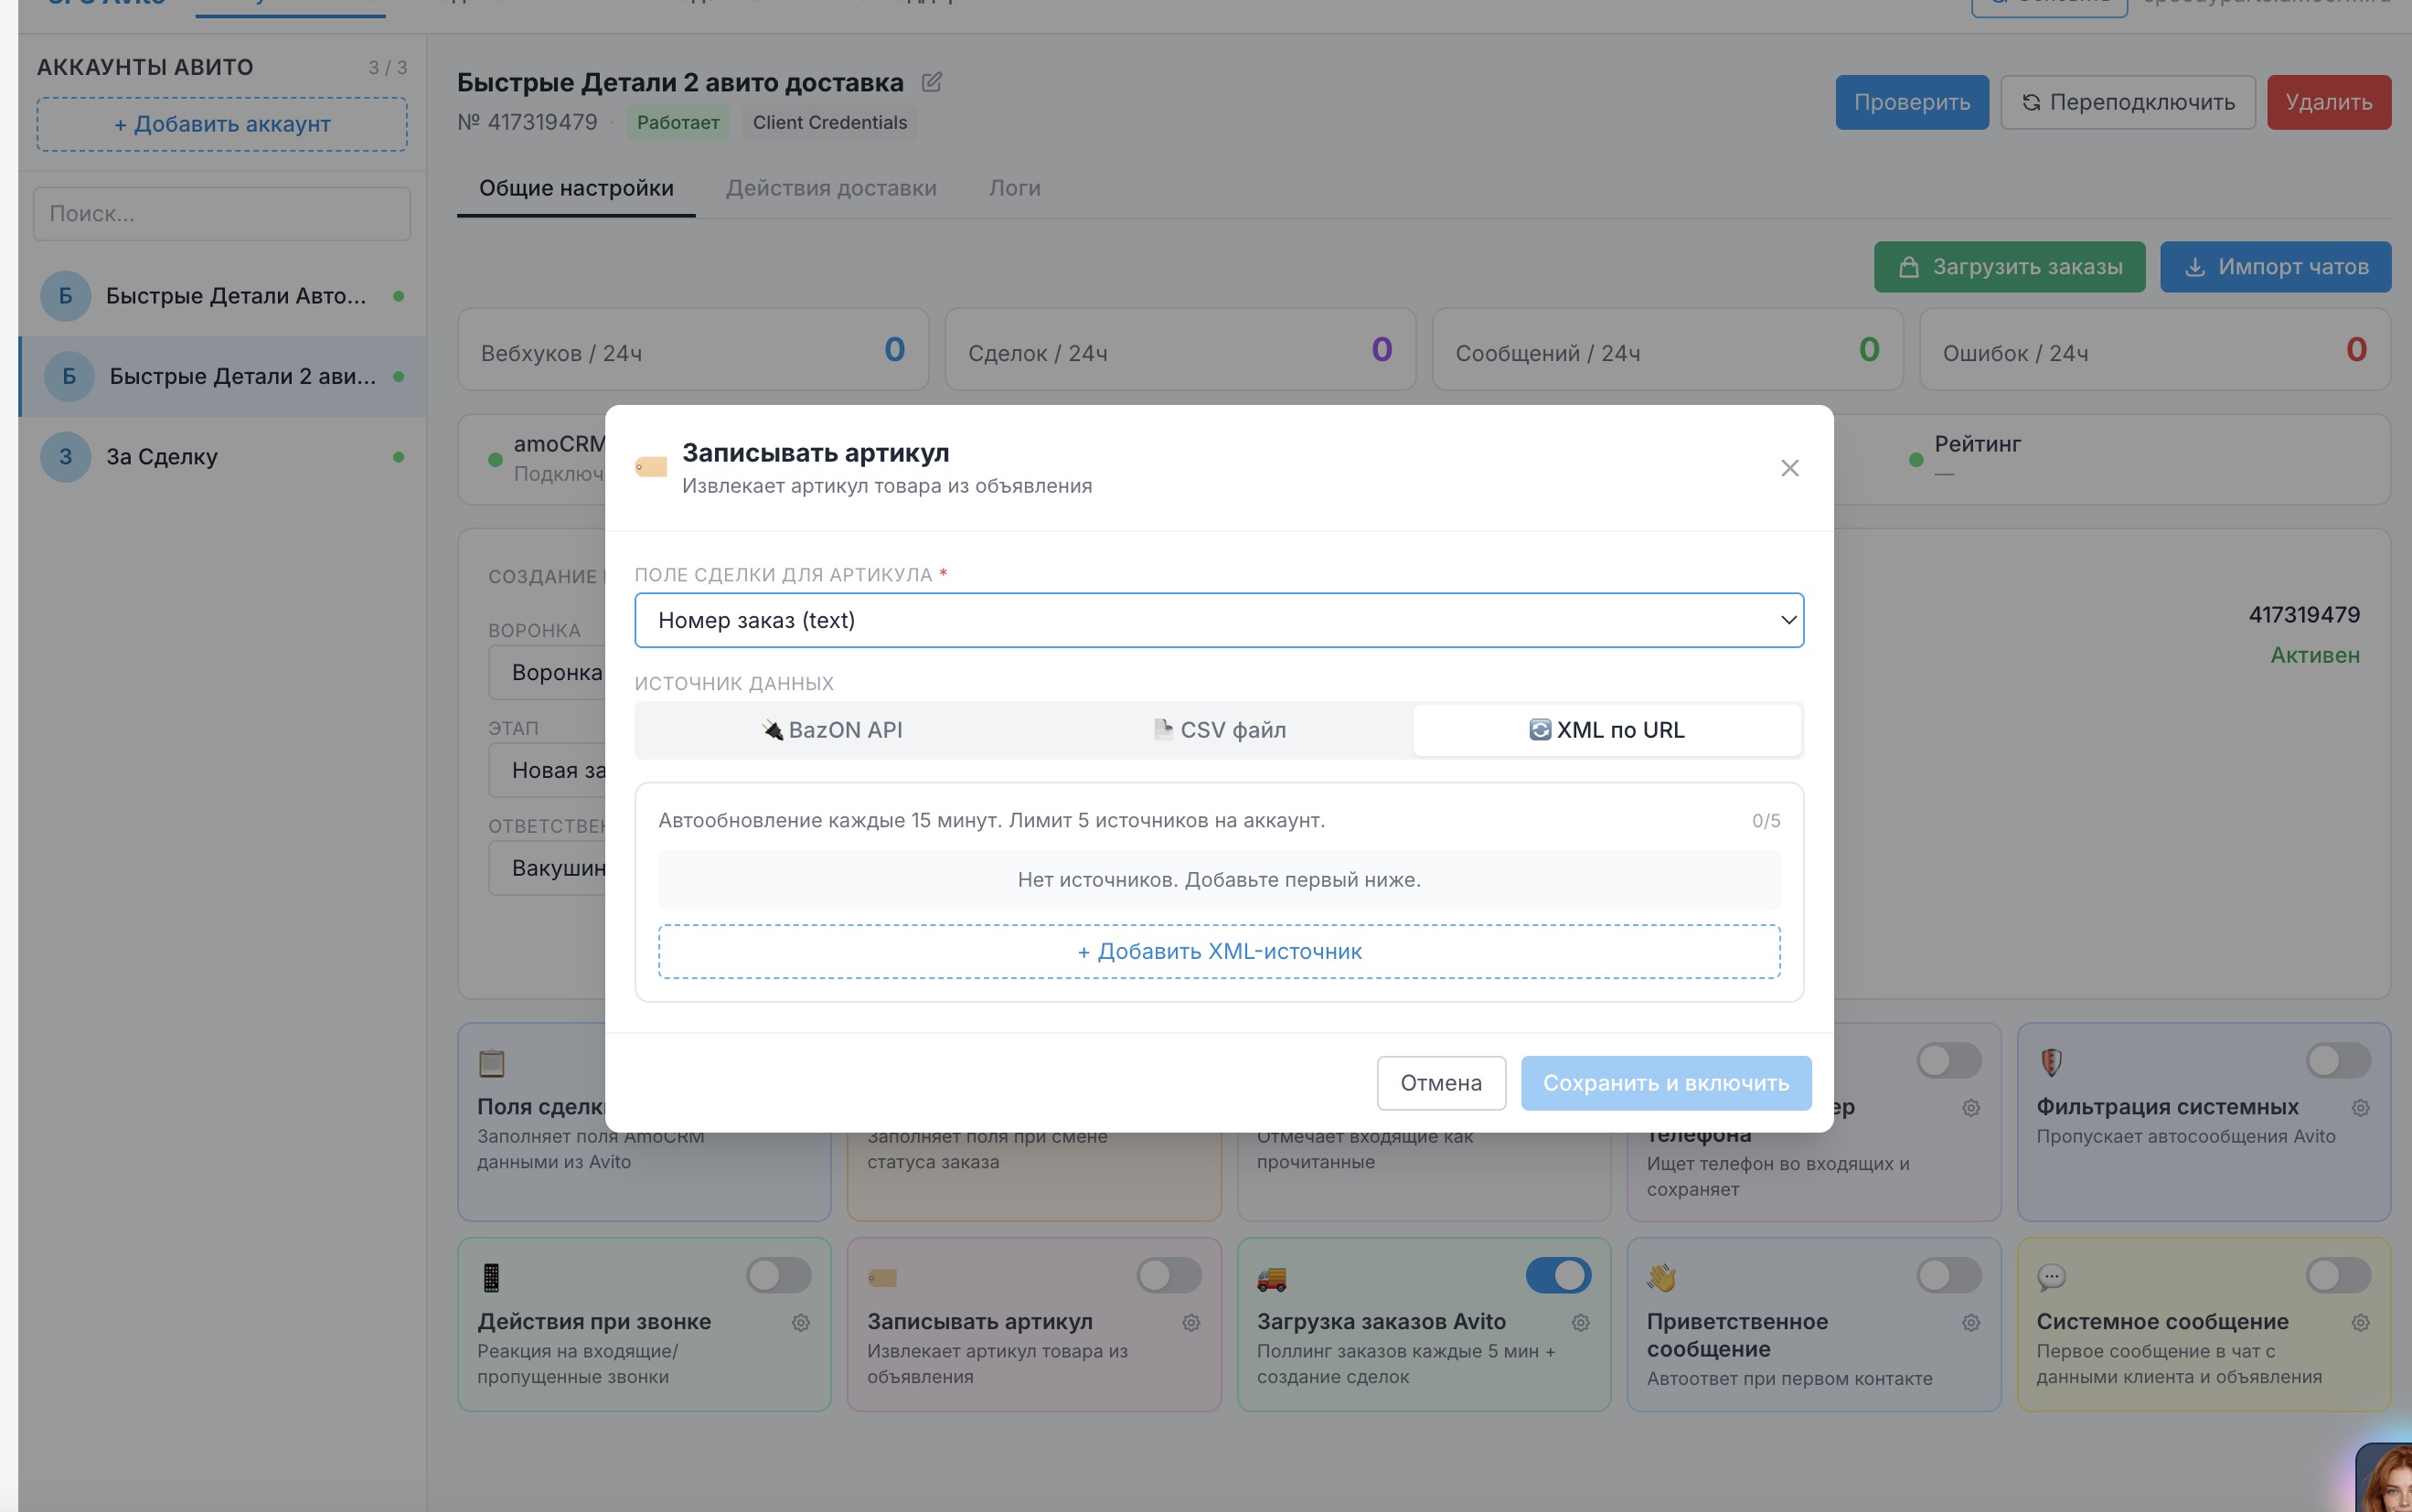
Task: Toggle the Действия при звонке switch
Action: (778, 1275)
